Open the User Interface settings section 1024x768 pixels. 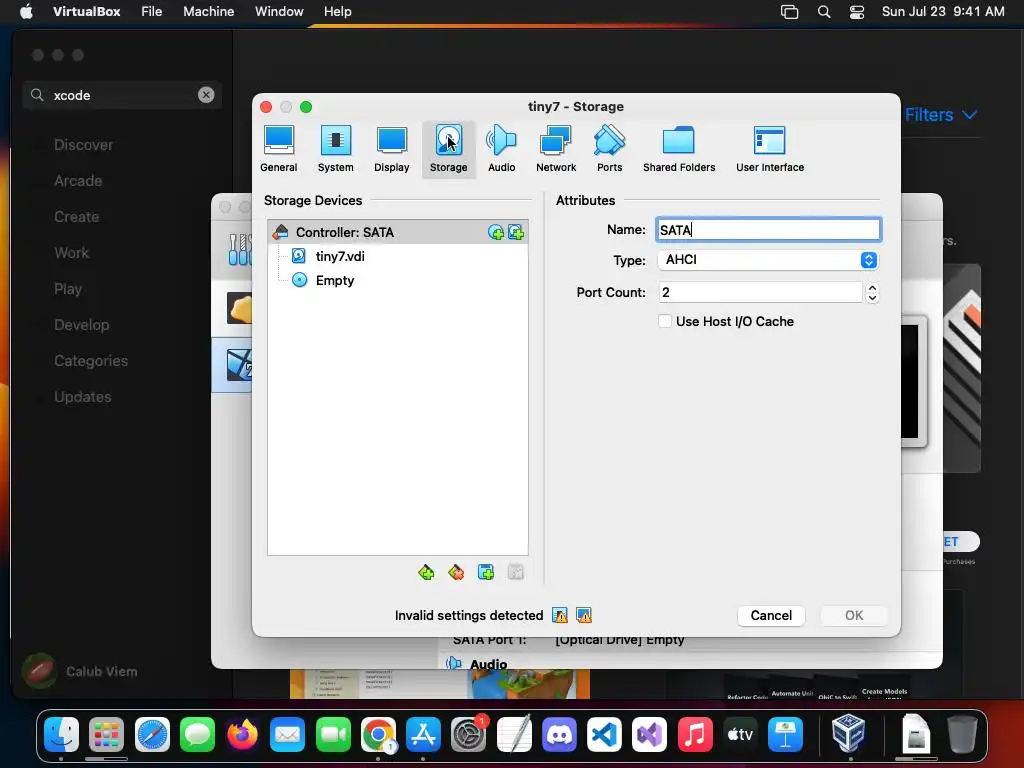pyautogui.click(x=770, y=150)
